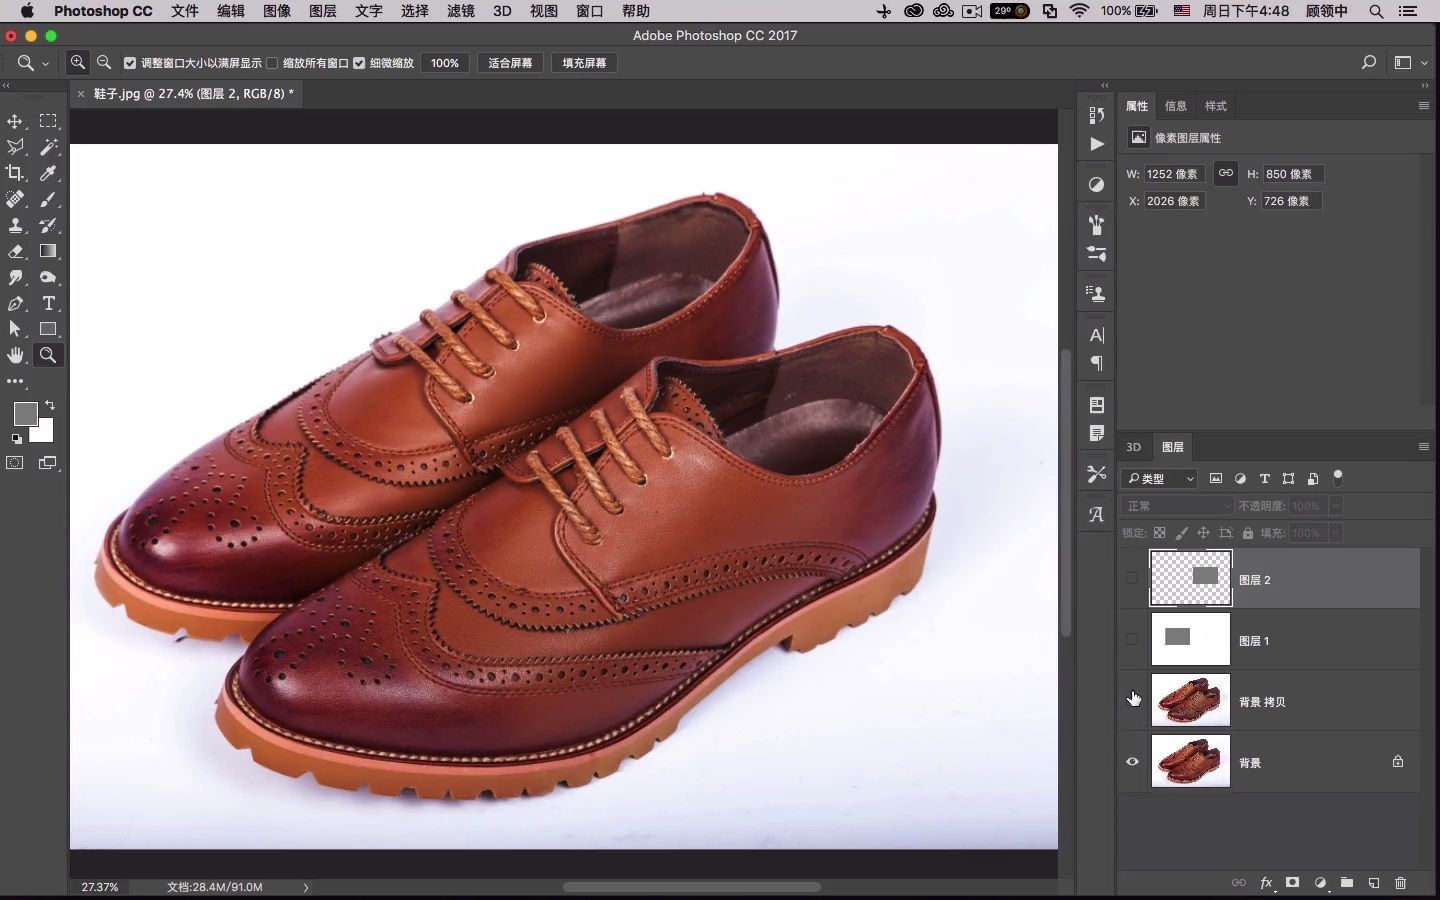Switch to the 信息 tab

tap(1176, 106)
